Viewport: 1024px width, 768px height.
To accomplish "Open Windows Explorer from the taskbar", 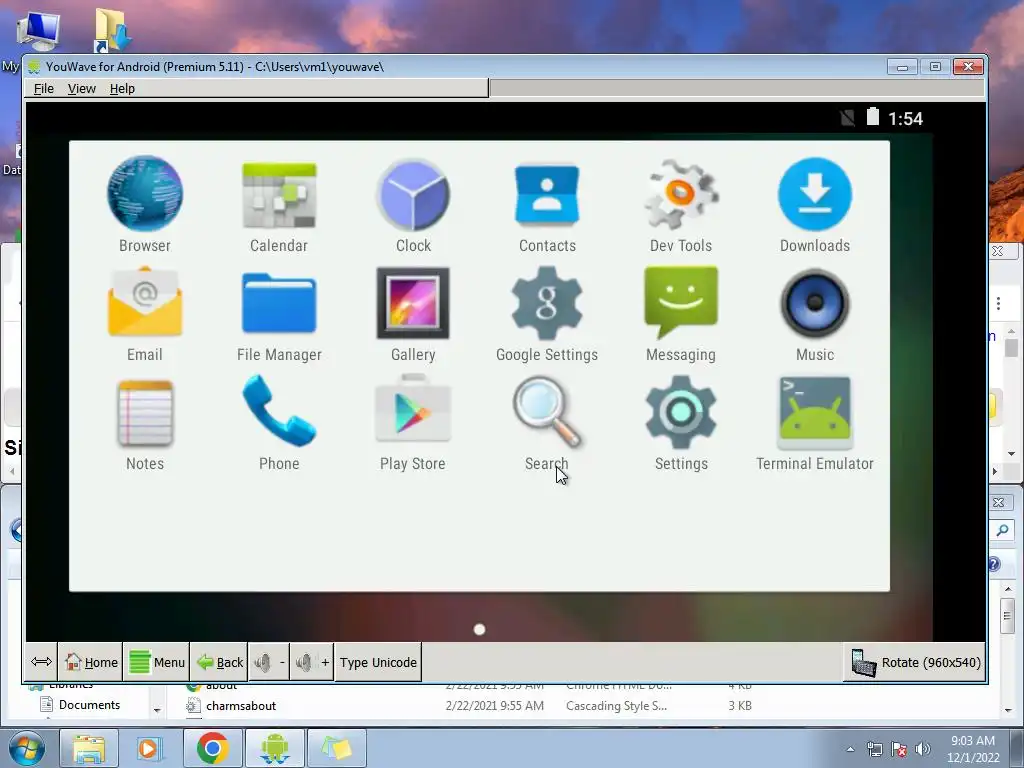I will [89, 748].
